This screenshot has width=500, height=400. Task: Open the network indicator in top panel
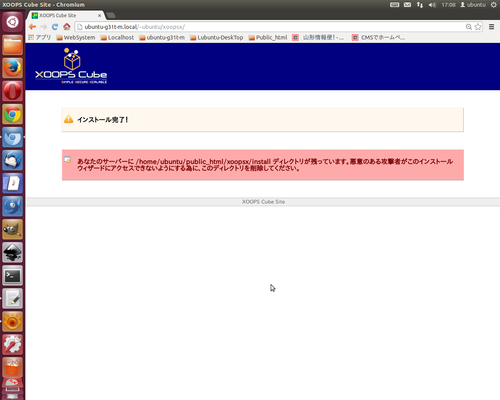[x=420, y=5]
